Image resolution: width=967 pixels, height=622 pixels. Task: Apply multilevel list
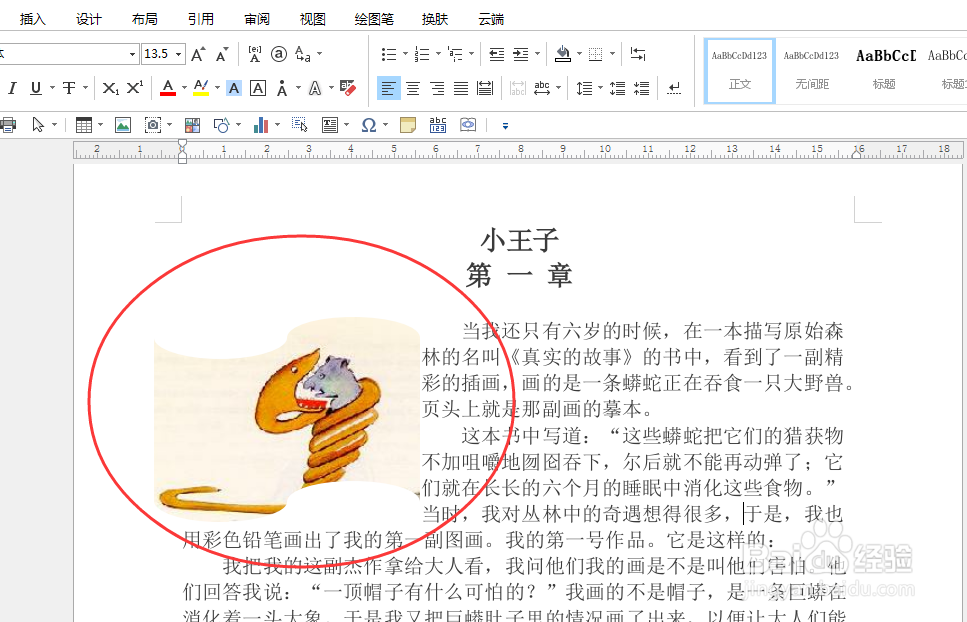[455, 54]
